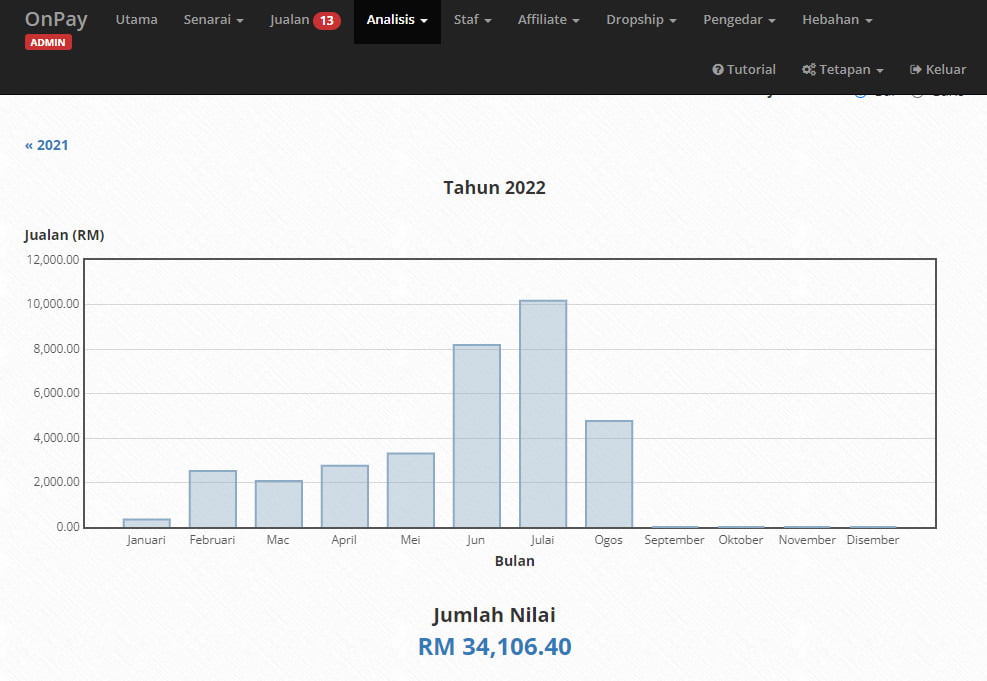
Task: Open the Analisis dropdown
Action: click(x=397, y=20)
